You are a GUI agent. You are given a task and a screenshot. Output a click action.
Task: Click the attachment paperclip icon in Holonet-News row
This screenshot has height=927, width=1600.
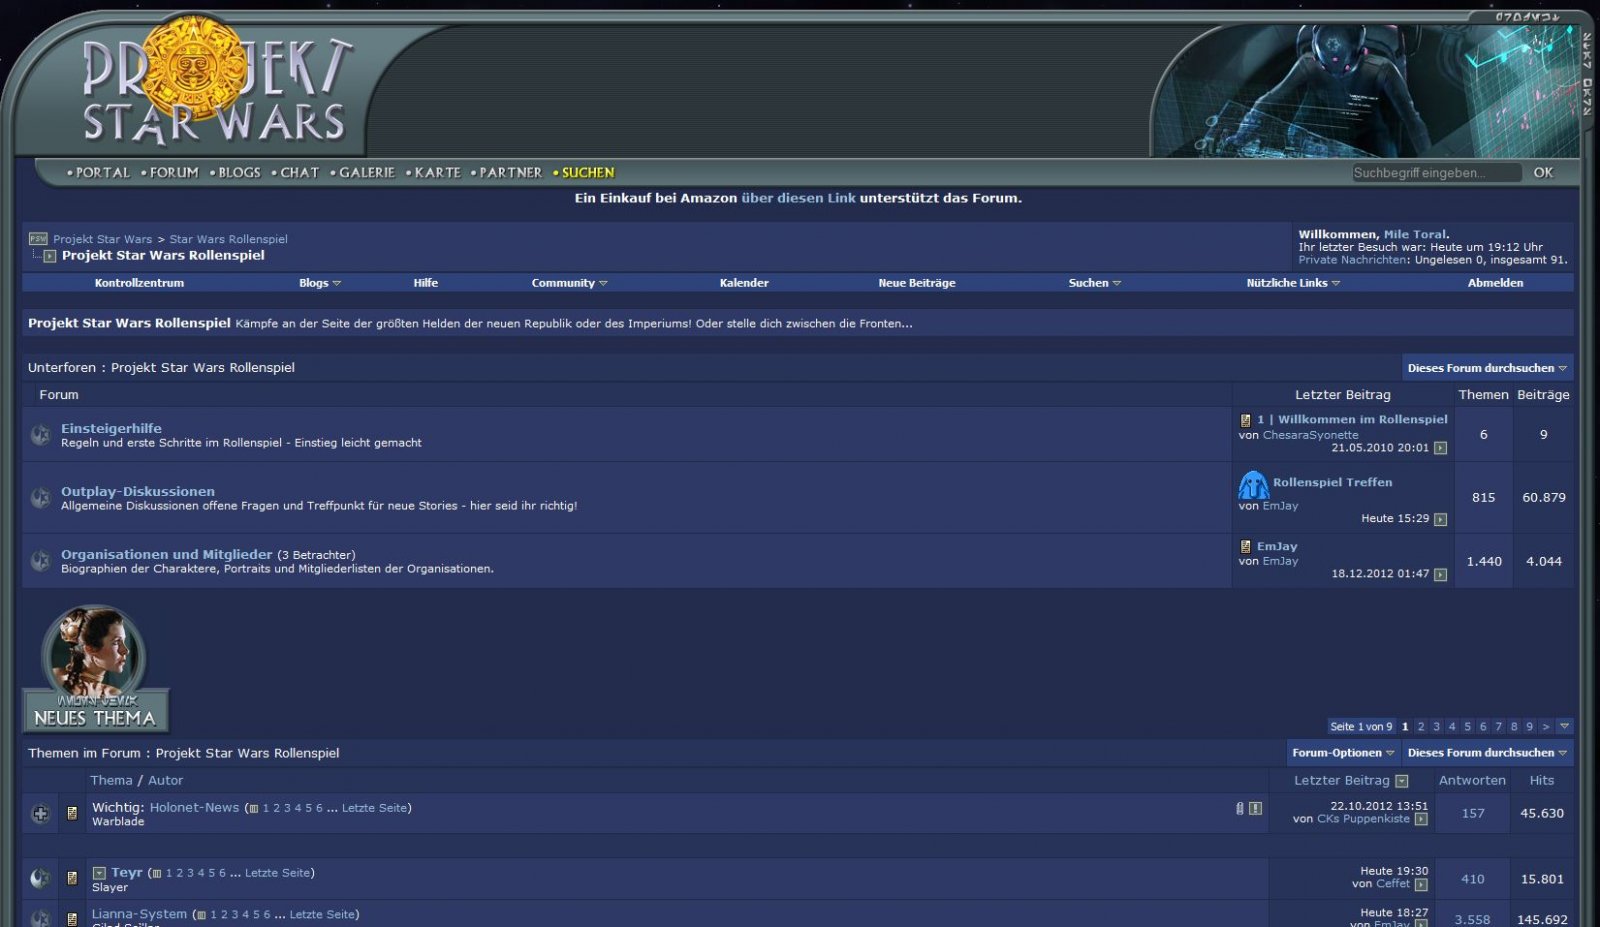(x=1240, y=808)
